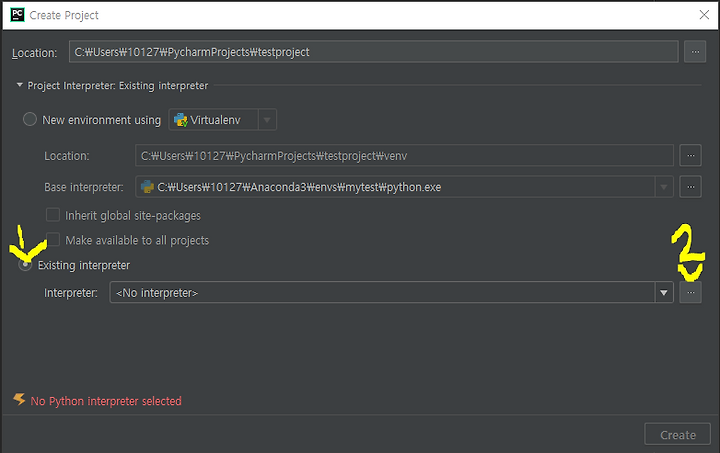The width and height of the screenshot is (720, 453).
Task: Click the Create button
Action: pos(677,434)
